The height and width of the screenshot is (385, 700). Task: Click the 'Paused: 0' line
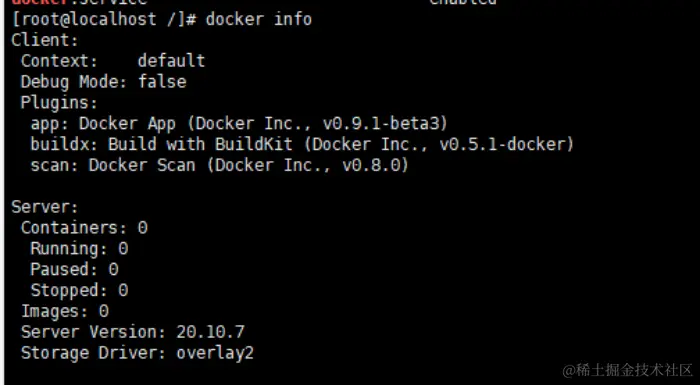coord(74,269)
